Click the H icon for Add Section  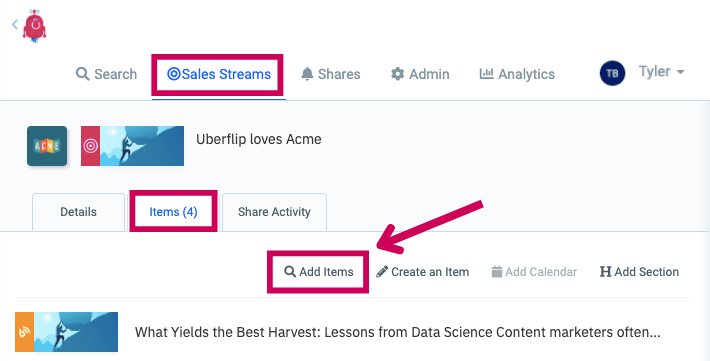(605, 272)
